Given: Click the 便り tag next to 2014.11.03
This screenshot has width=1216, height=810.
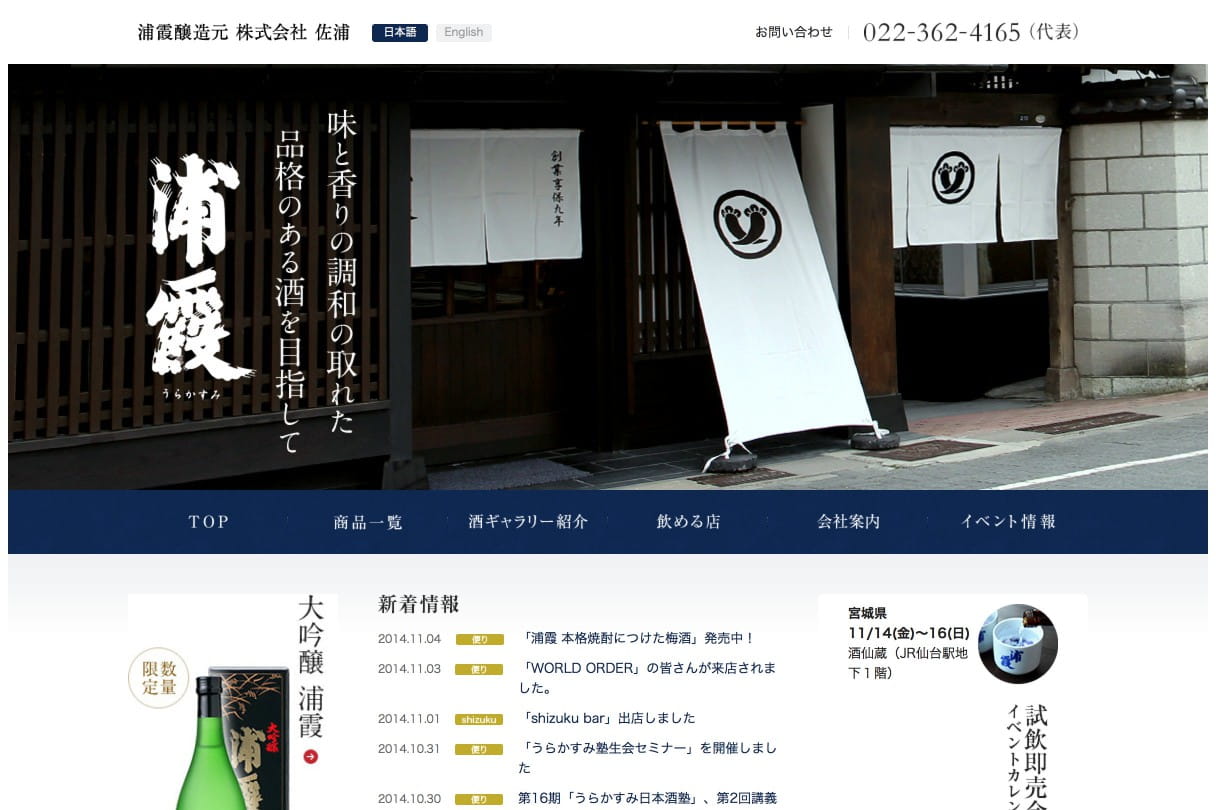Looking at the screenshot, I should tap(479, 669).
